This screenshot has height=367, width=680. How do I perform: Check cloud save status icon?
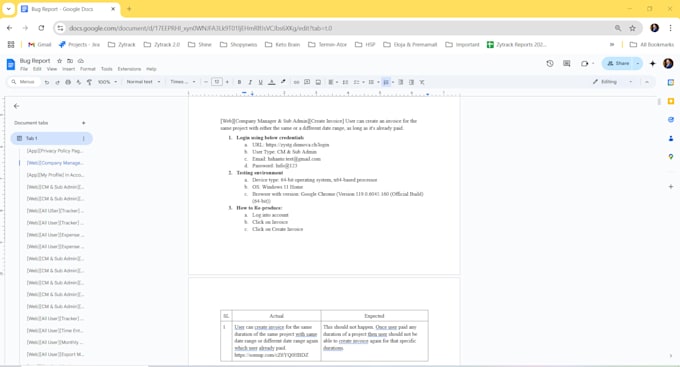click(81, 61)
